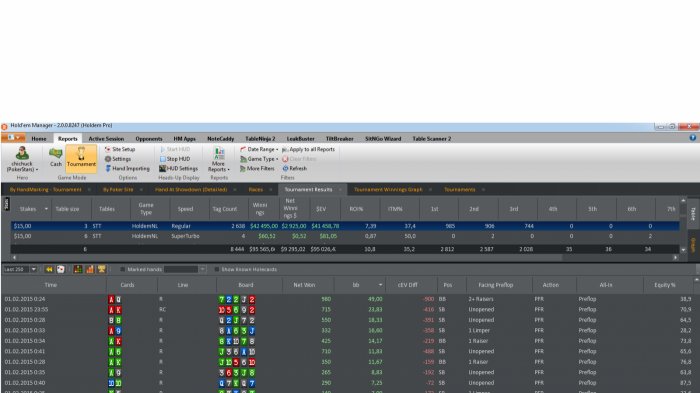Image resolution: width=700 pixels, height=393 pixels.
Task: Expand the chichuck (PokerStars) hero dropdown
Action: pyautogui.click(x=22, y=167)
